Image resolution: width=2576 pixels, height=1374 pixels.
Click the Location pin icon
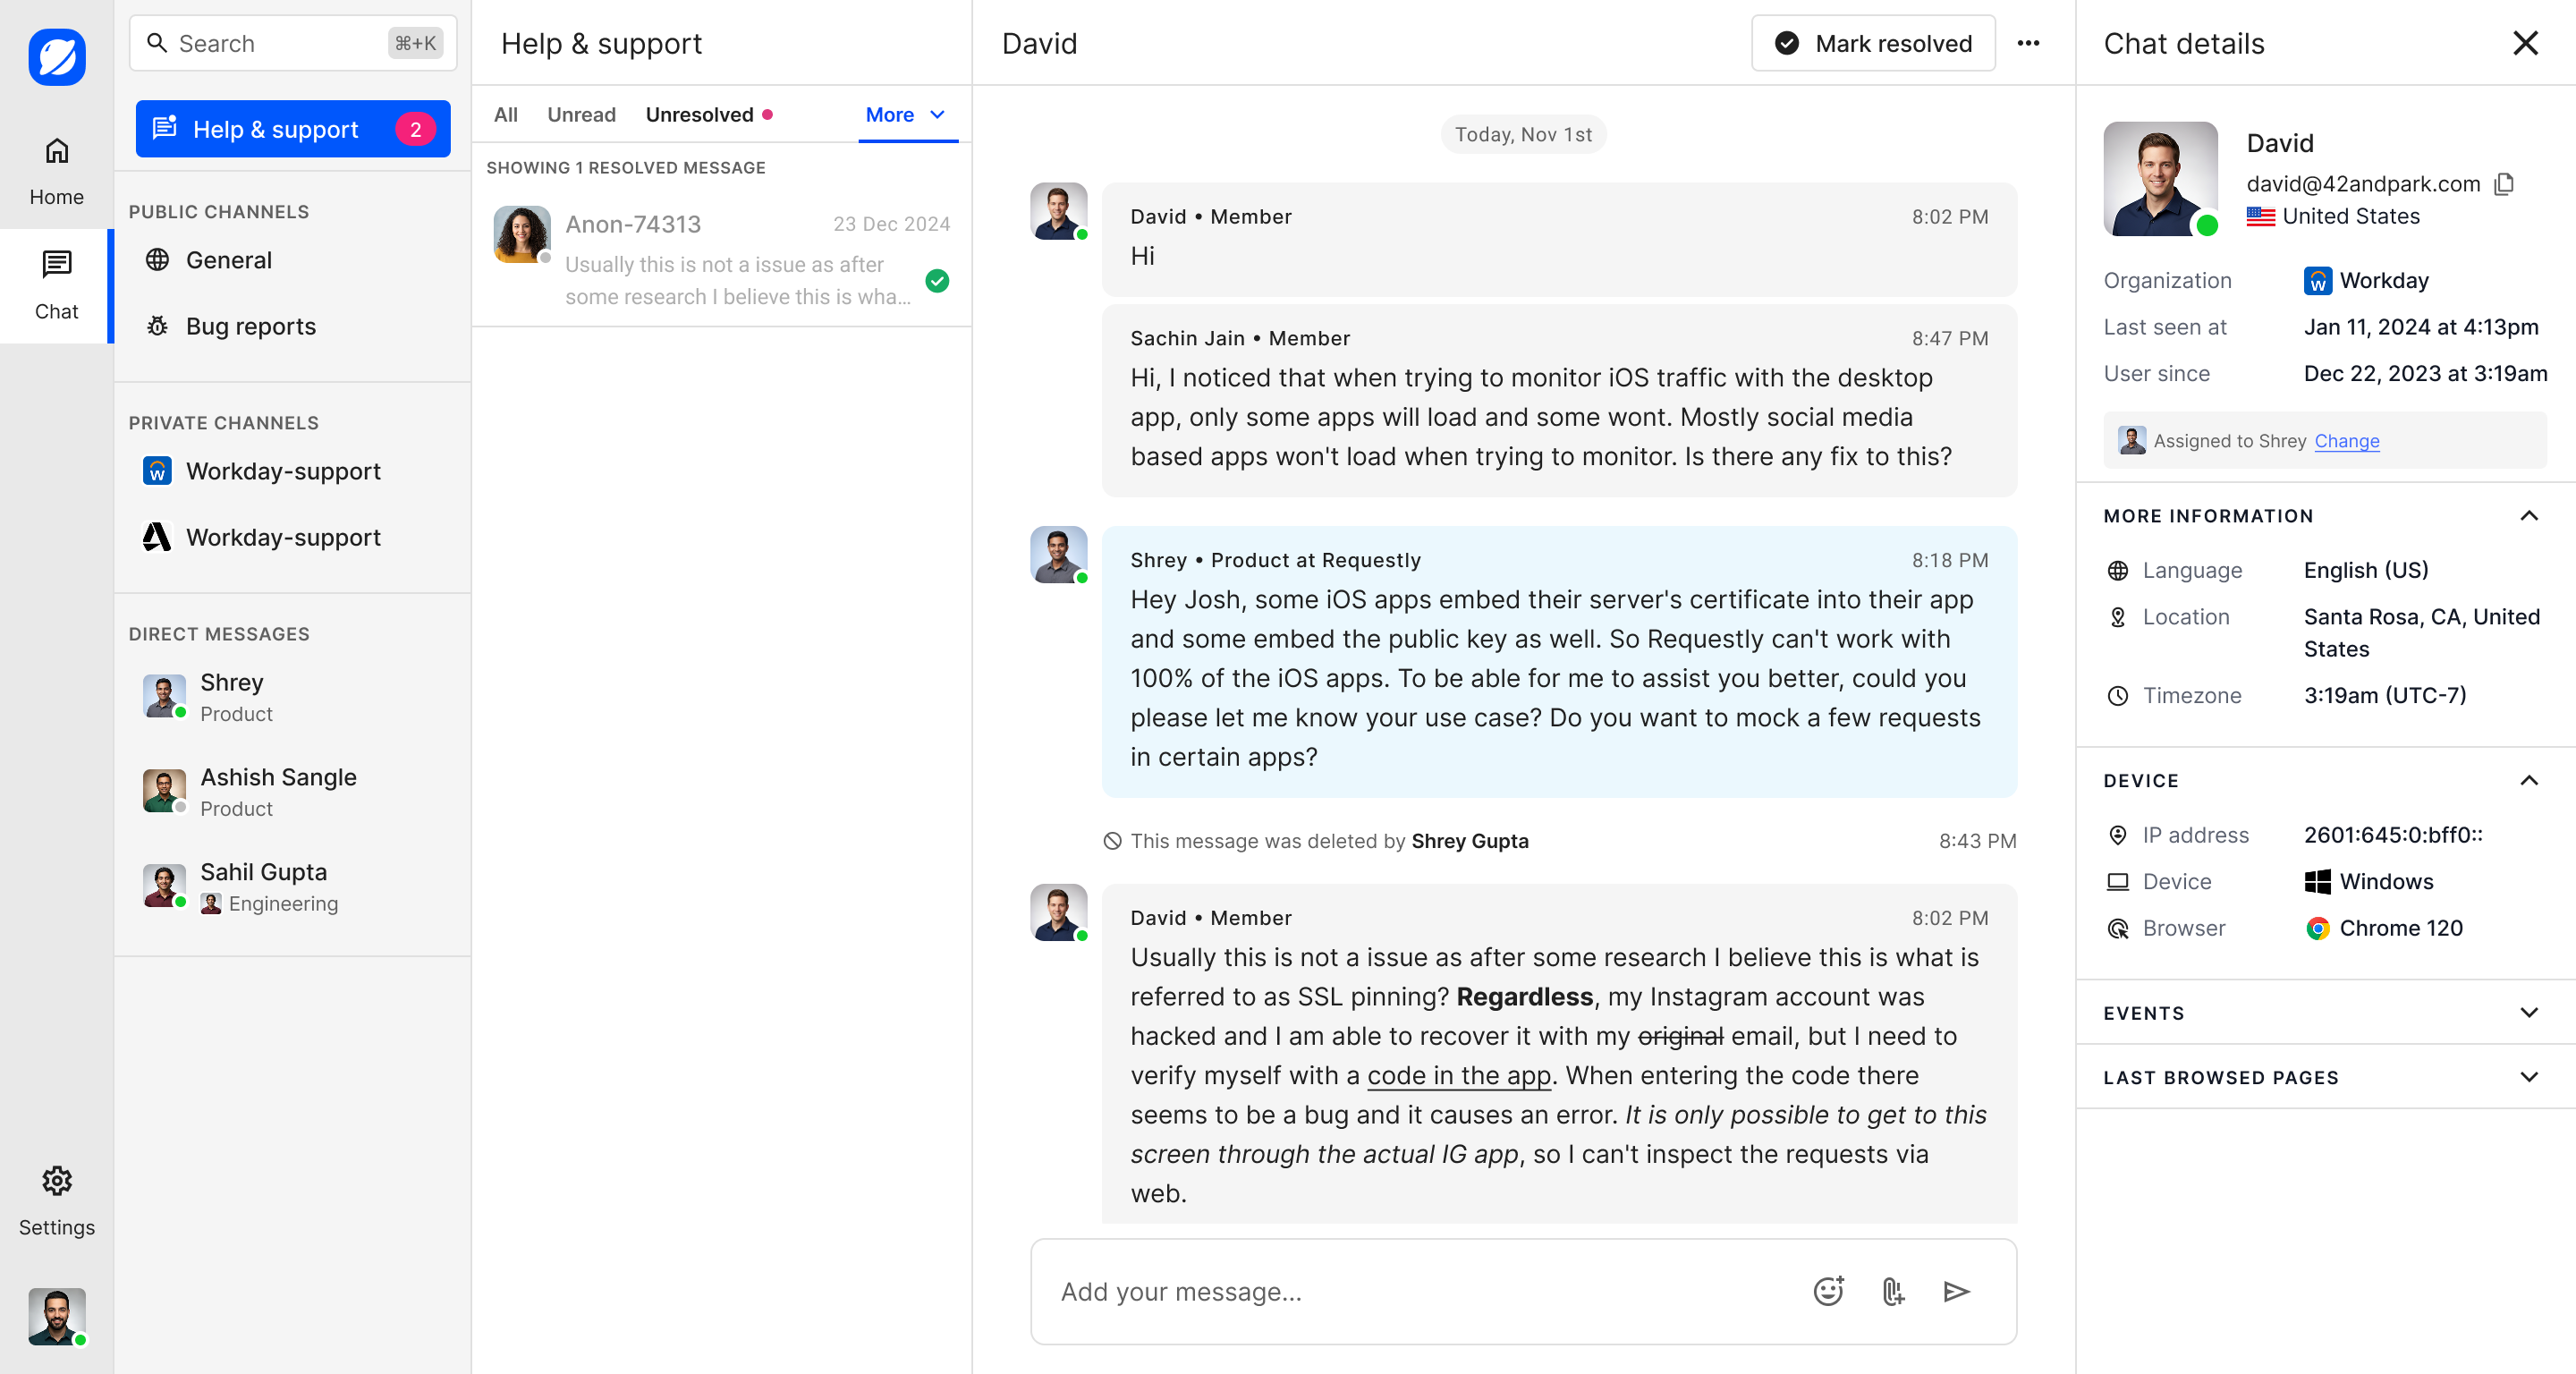tap(2117, 617)
